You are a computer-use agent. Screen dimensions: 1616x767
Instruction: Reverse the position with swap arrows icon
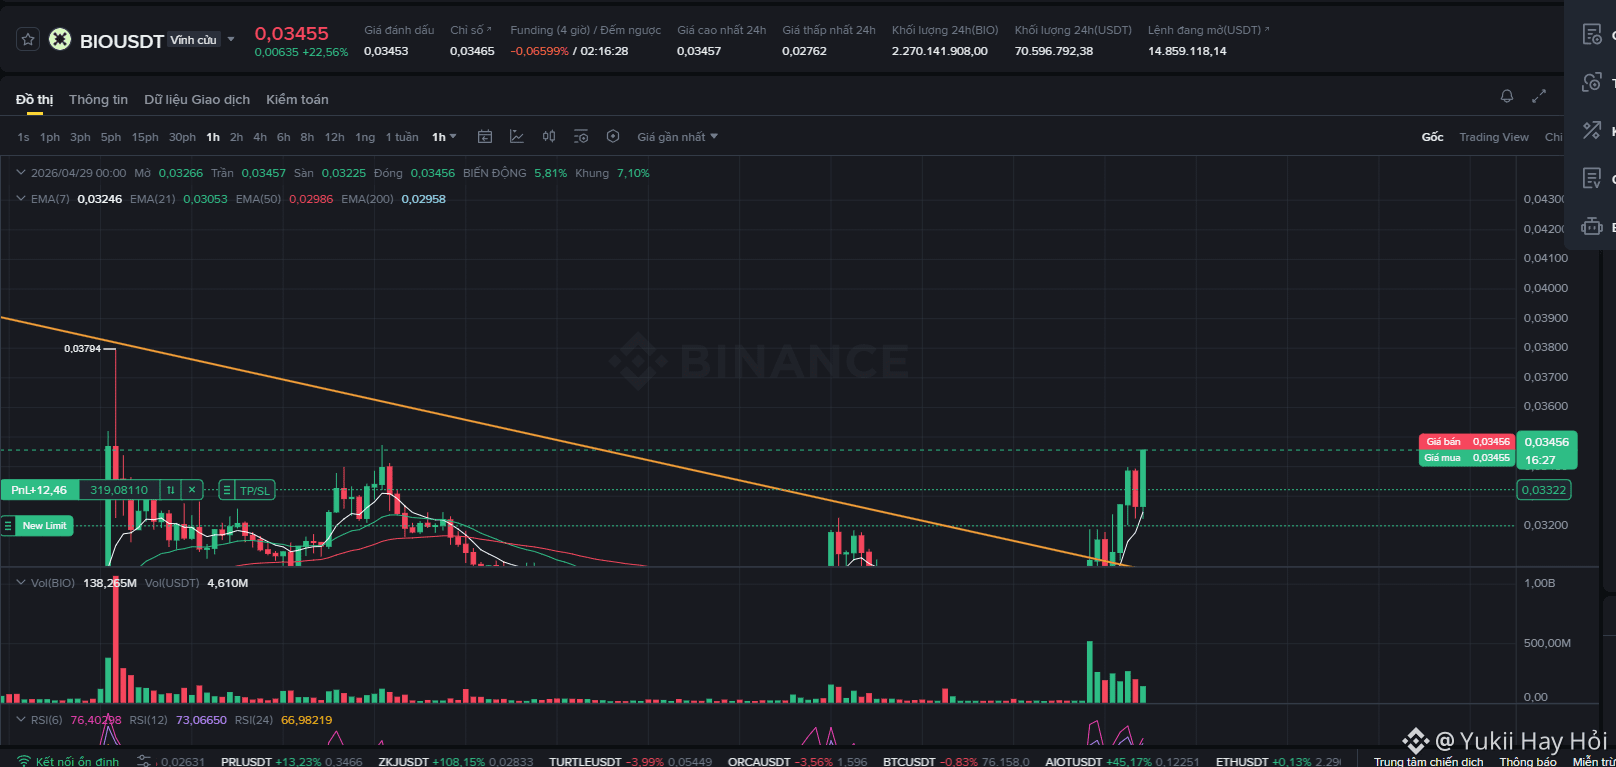tap(171, 490)
